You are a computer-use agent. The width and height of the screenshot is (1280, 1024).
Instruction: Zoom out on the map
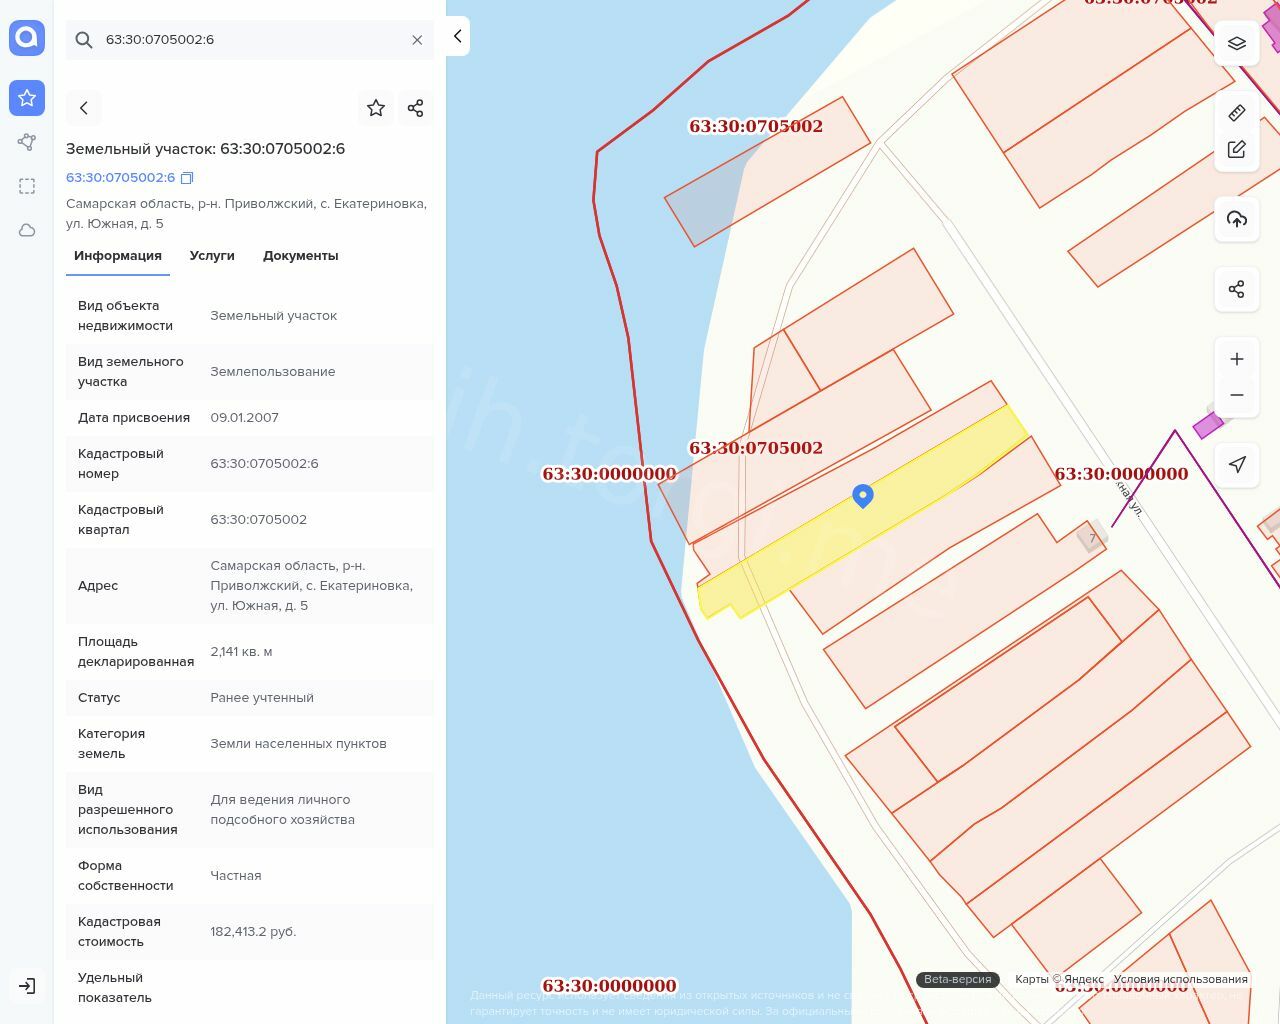[1237, 395]
